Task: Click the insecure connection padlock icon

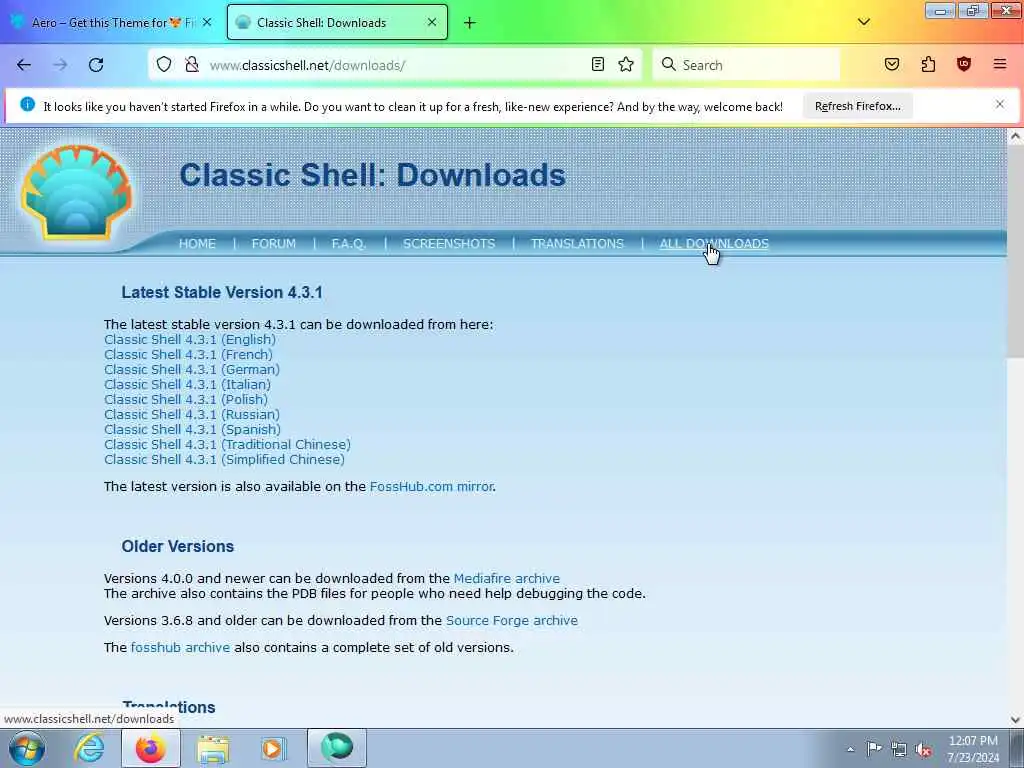Action: point(191,65)
